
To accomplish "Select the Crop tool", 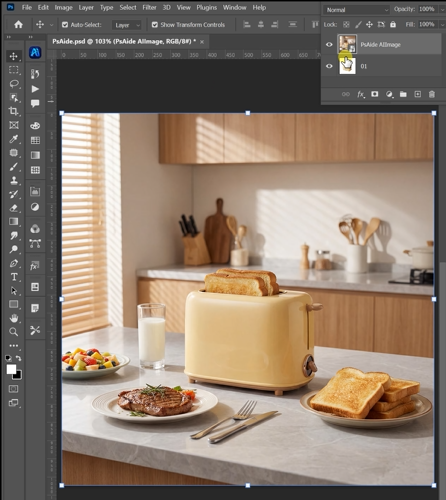I will pos(14,111).
